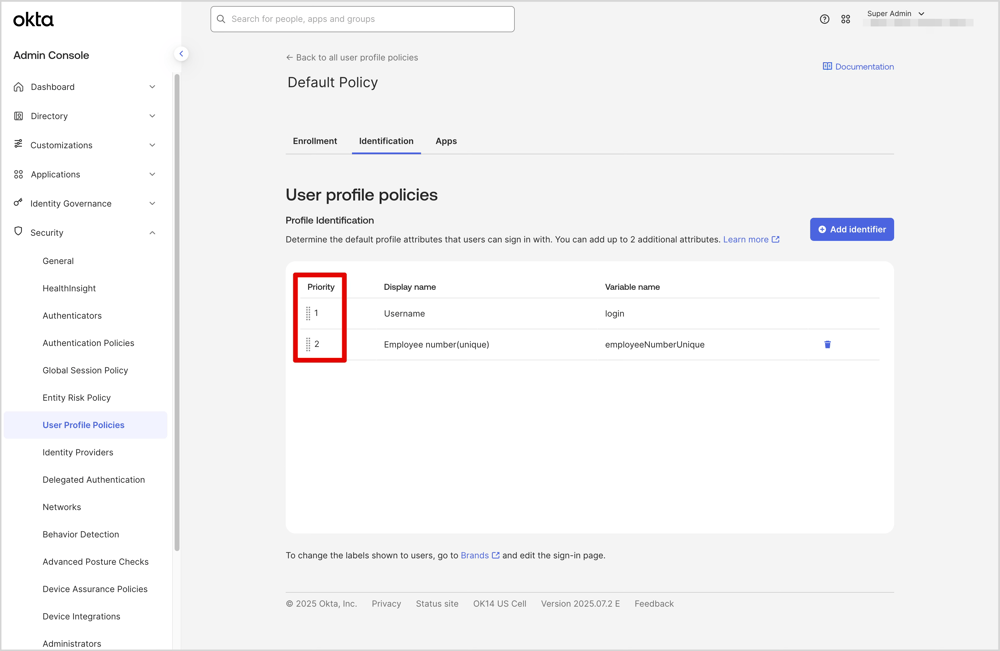Go to Networks page

tap(62, 508)
